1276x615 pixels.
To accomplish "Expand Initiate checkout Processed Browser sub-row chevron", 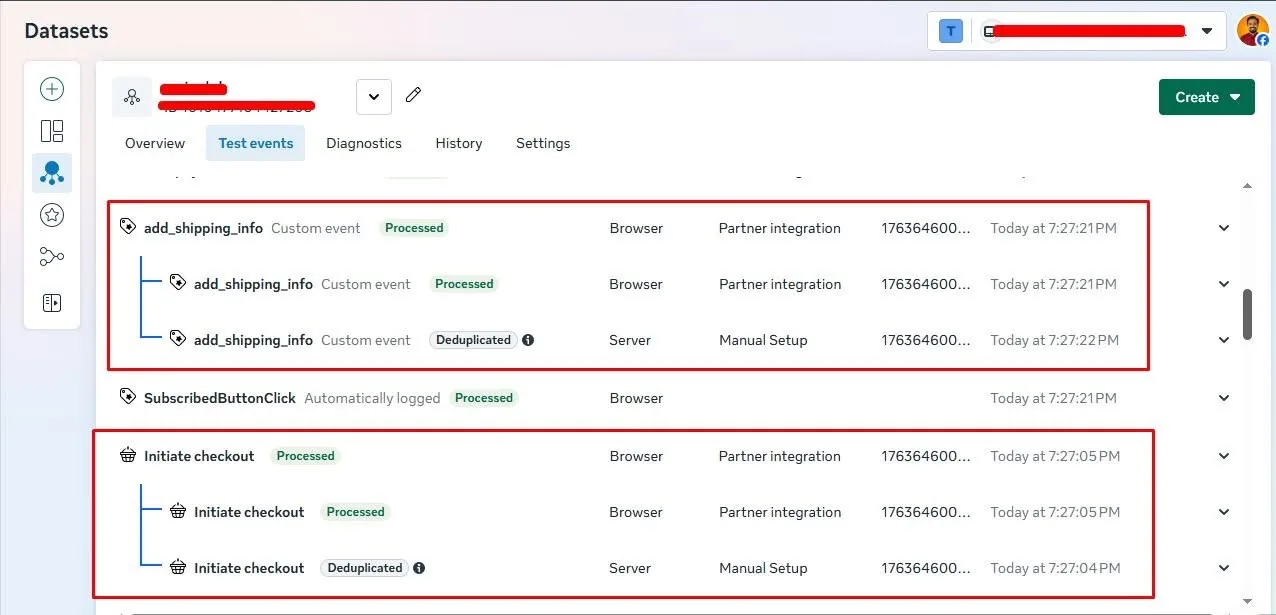I will coord(1224,512).
